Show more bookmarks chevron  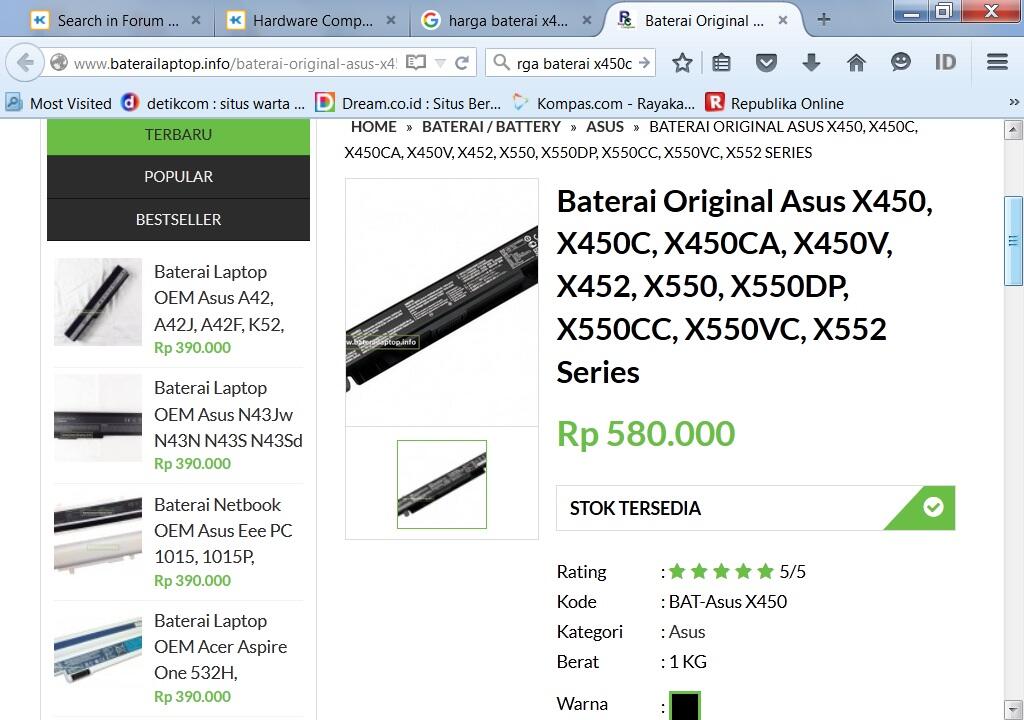[x=1014, y=102]
